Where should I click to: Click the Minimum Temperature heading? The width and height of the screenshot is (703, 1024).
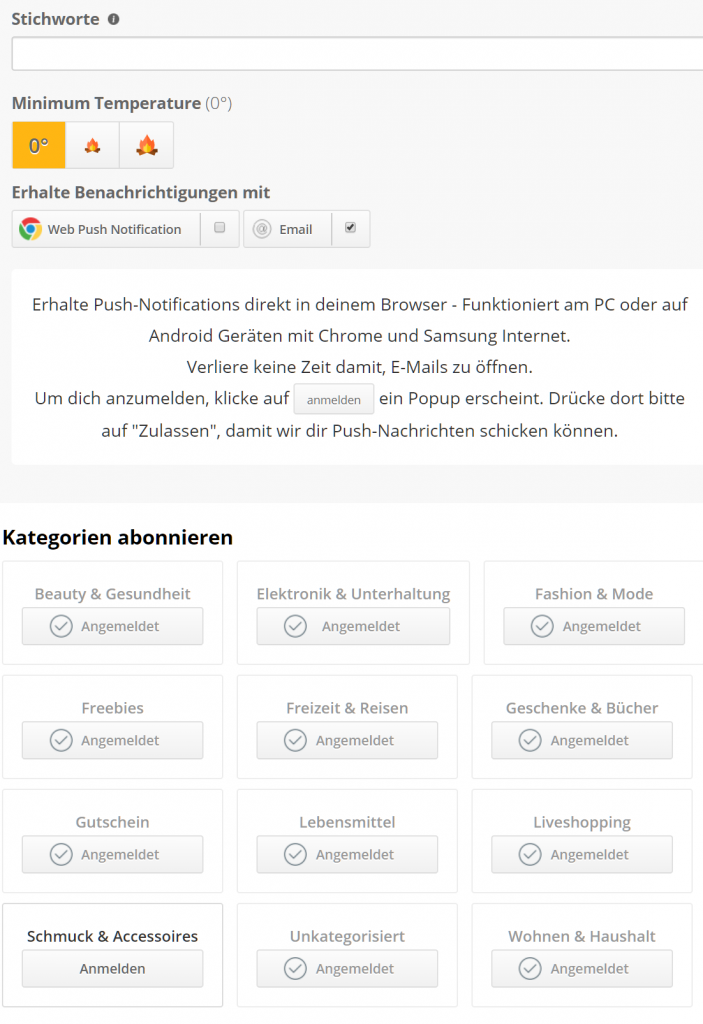coord(106,103)
